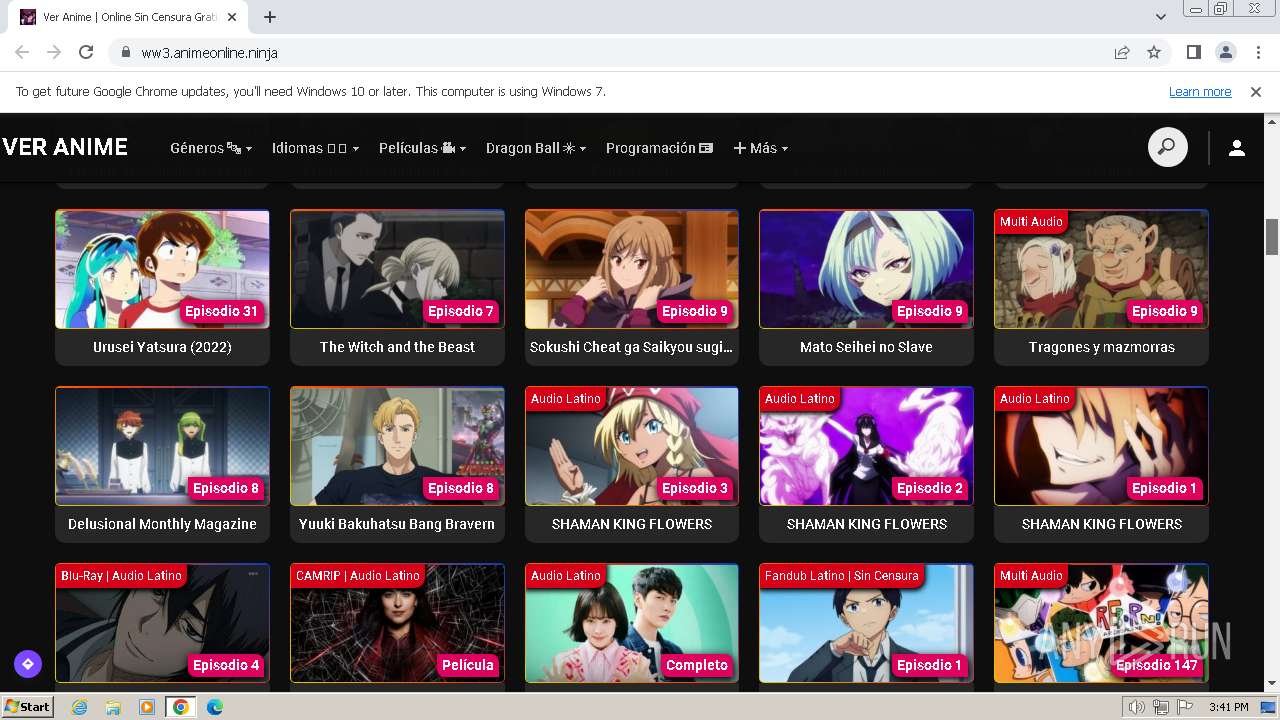Expand the Géneros dropdown menu
This screenshot has height=720, width=1280.
[211, 148]
